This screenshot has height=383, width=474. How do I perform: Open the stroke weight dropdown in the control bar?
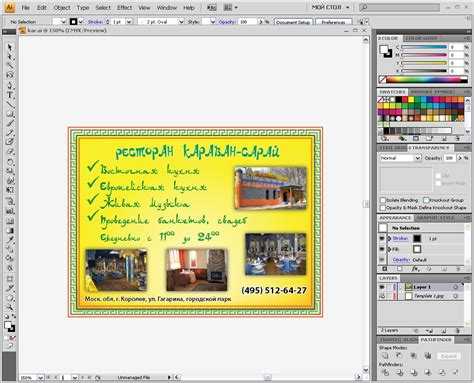click(129, 22)
